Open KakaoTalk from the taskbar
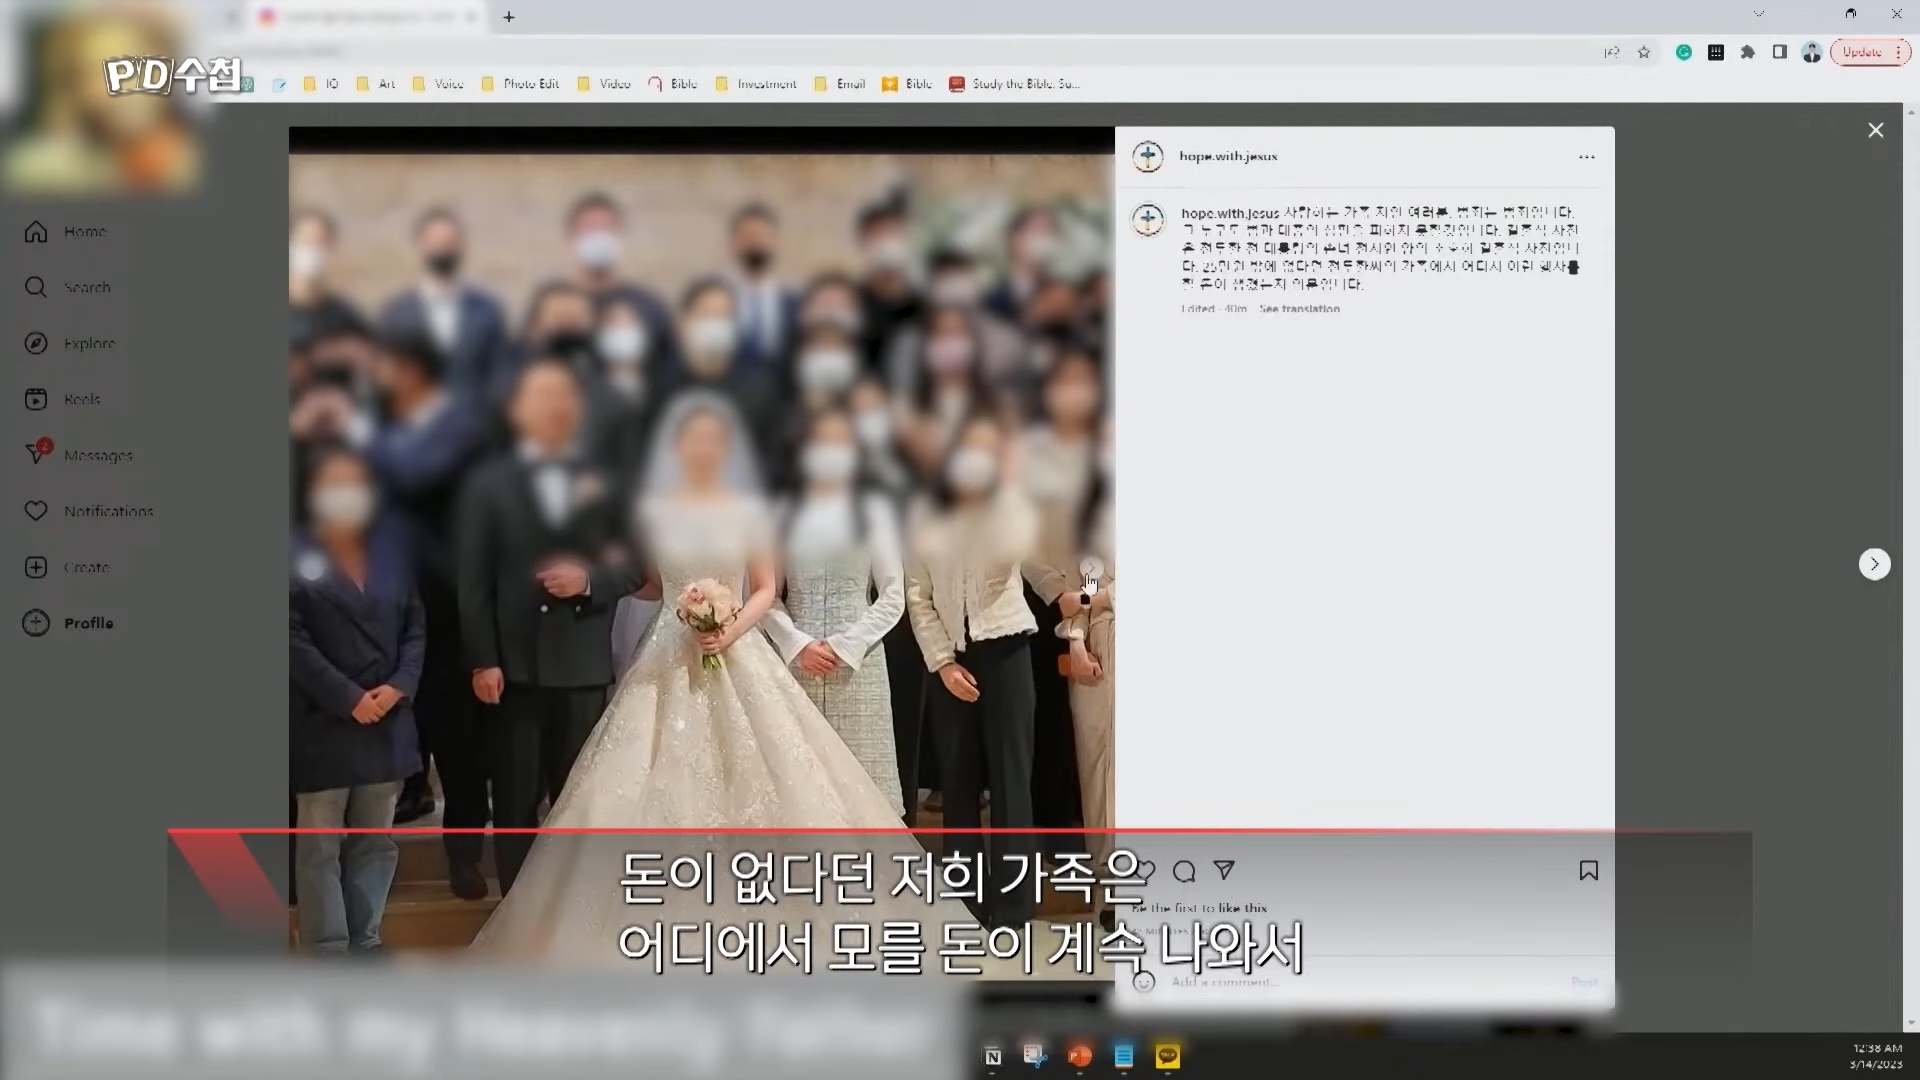Screen dimensions: 1920x1080 (x=1168, y=1056)
